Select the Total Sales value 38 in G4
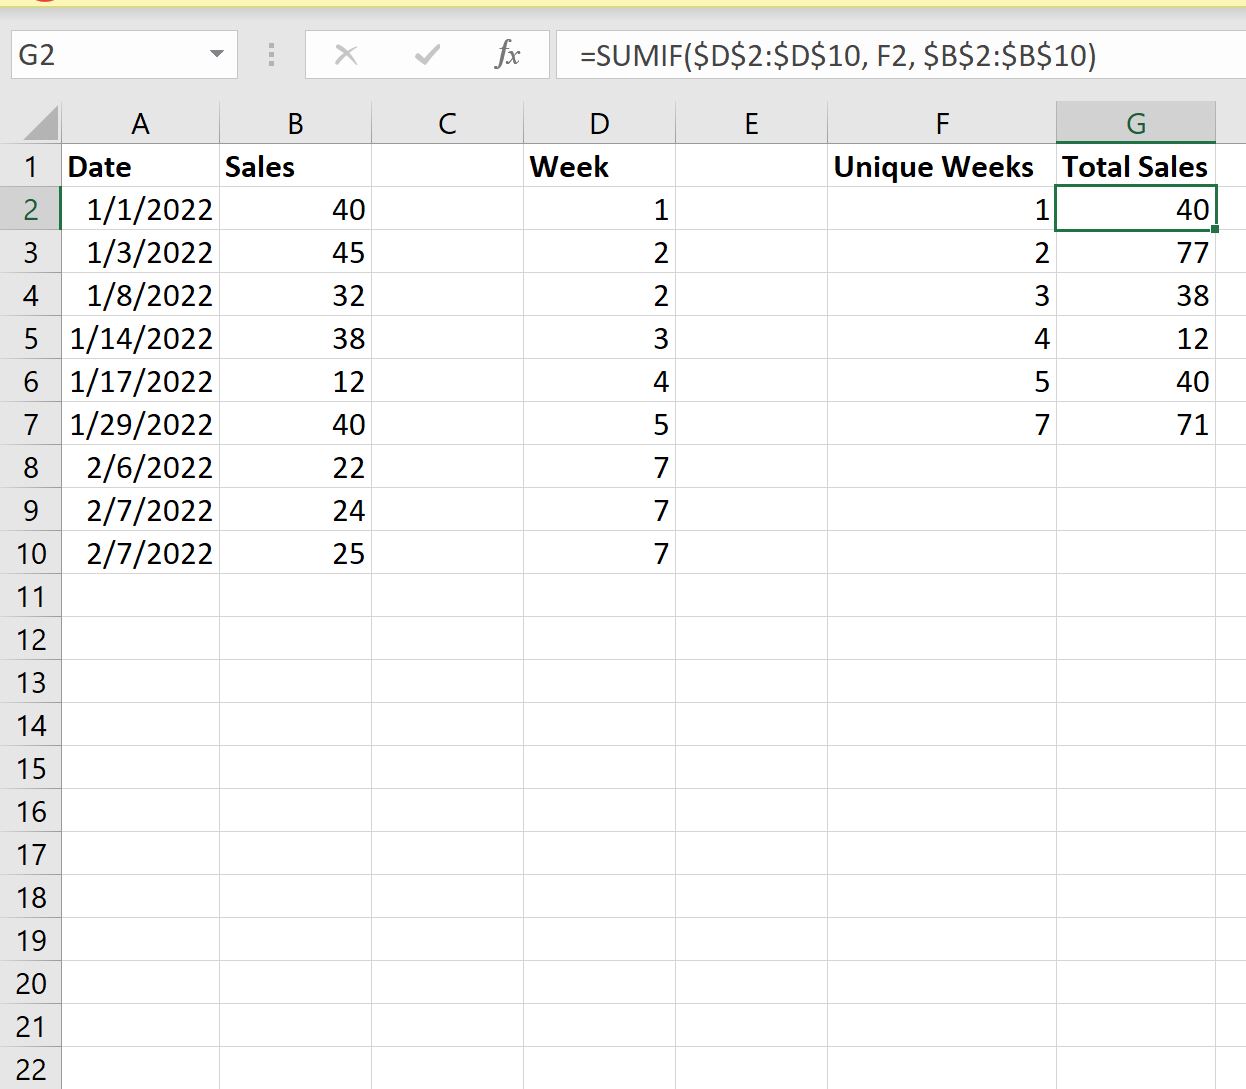 pos(1136,295)
